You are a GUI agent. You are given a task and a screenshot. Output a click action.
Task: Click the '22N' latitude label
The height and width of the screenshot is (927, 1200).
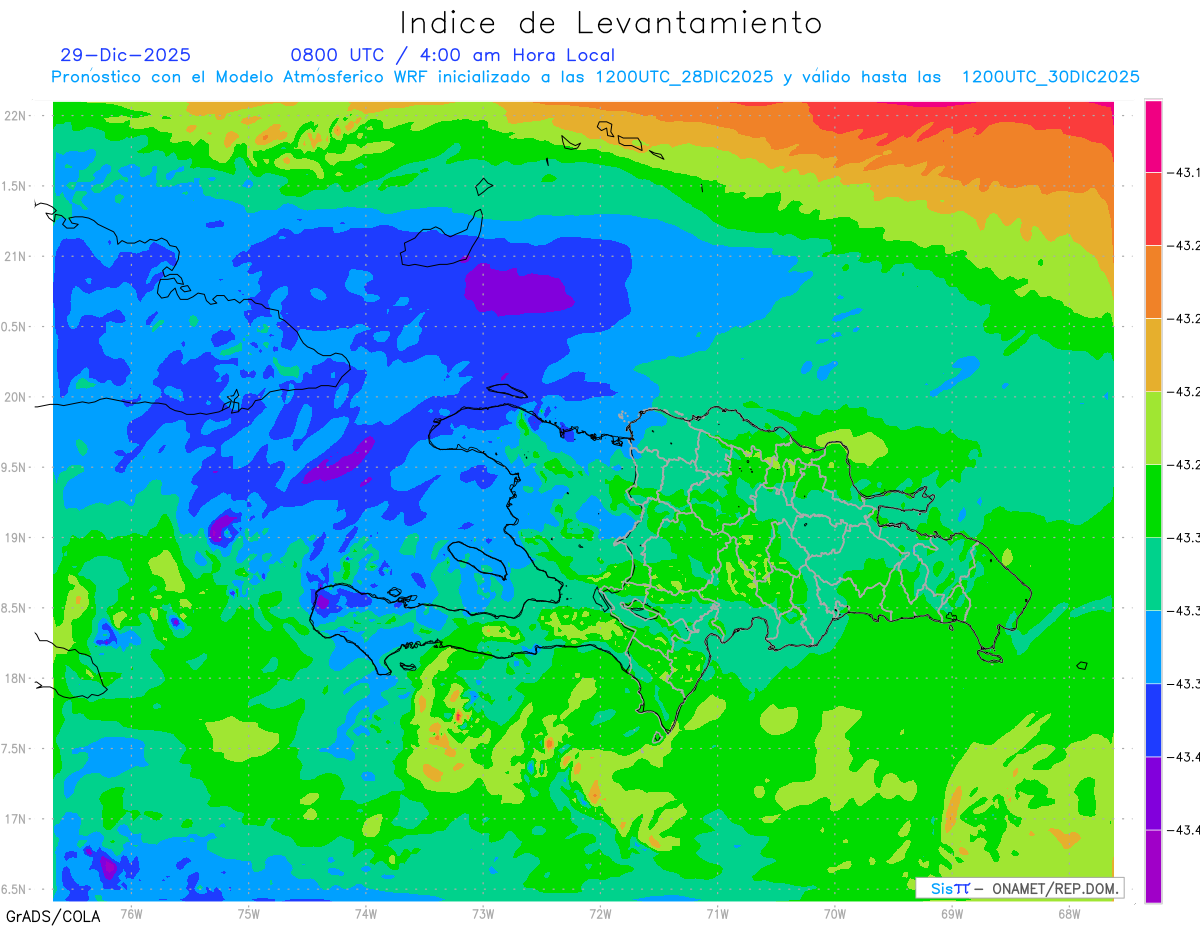point(16,116)
